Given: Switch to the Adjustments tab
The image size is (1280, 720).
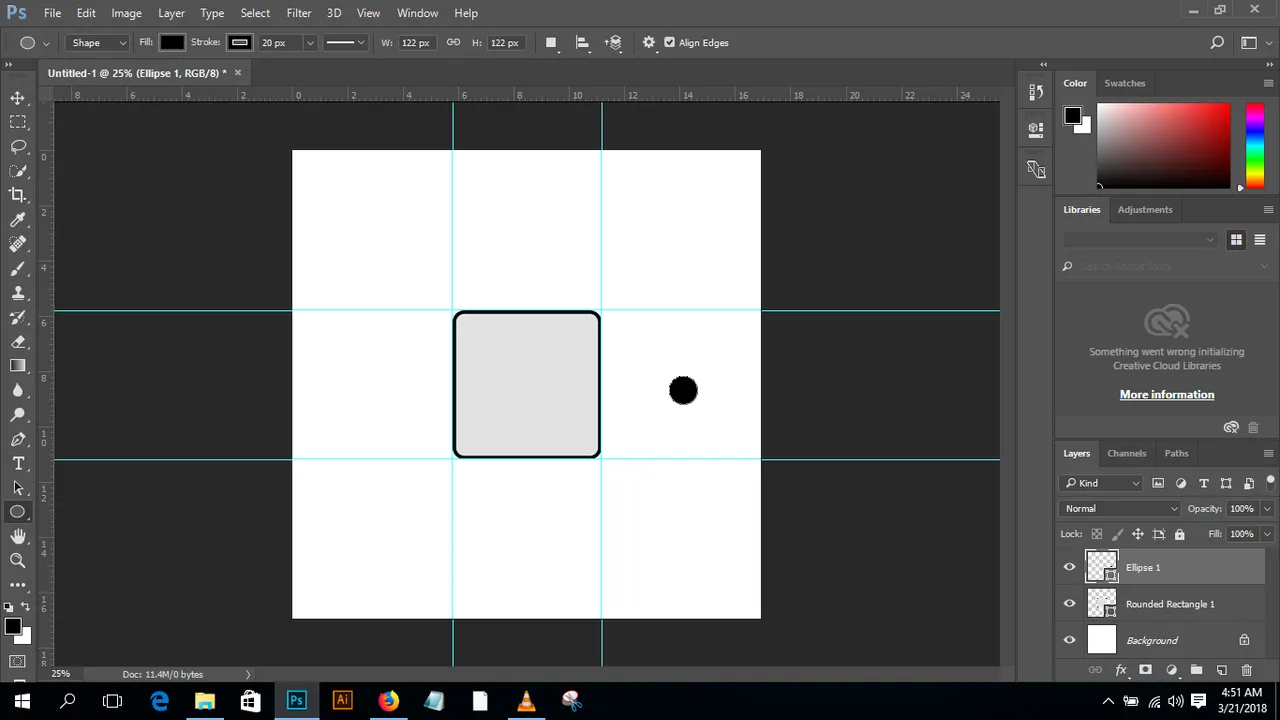Looking at the screenshot, I should pyautogui.click(x=1145, y=210).
